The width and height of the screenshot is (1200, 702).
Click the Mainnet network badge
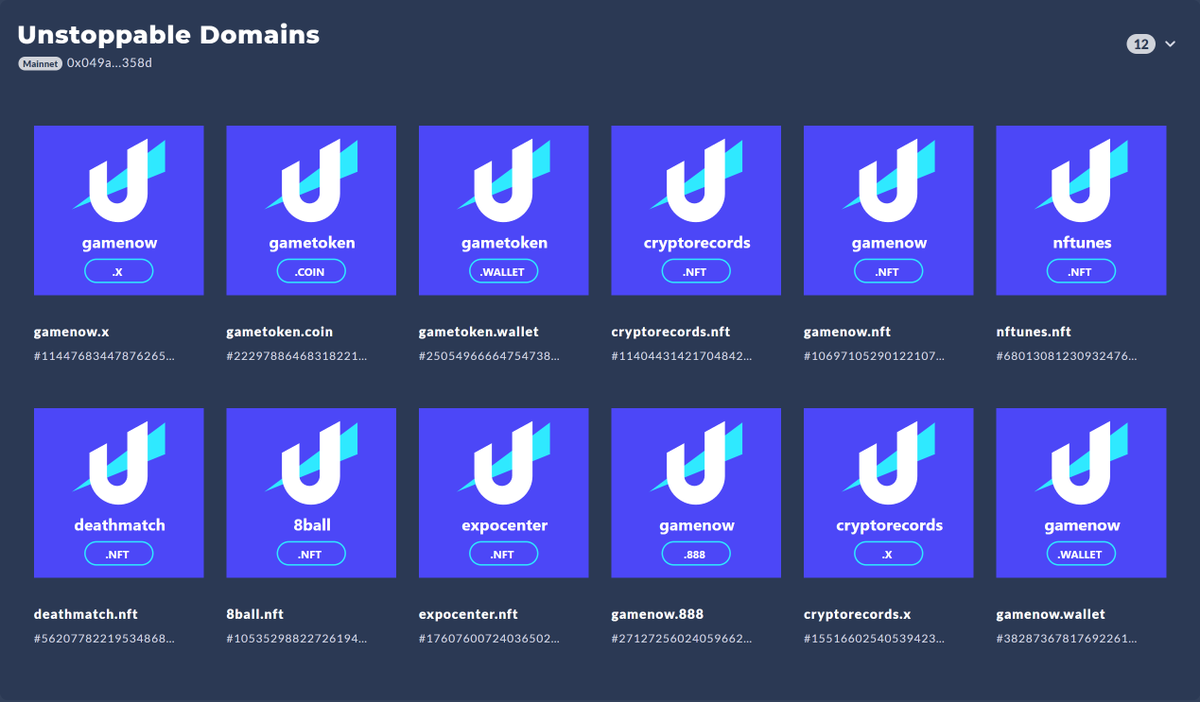pyautogui.click(x=40, y=63)
